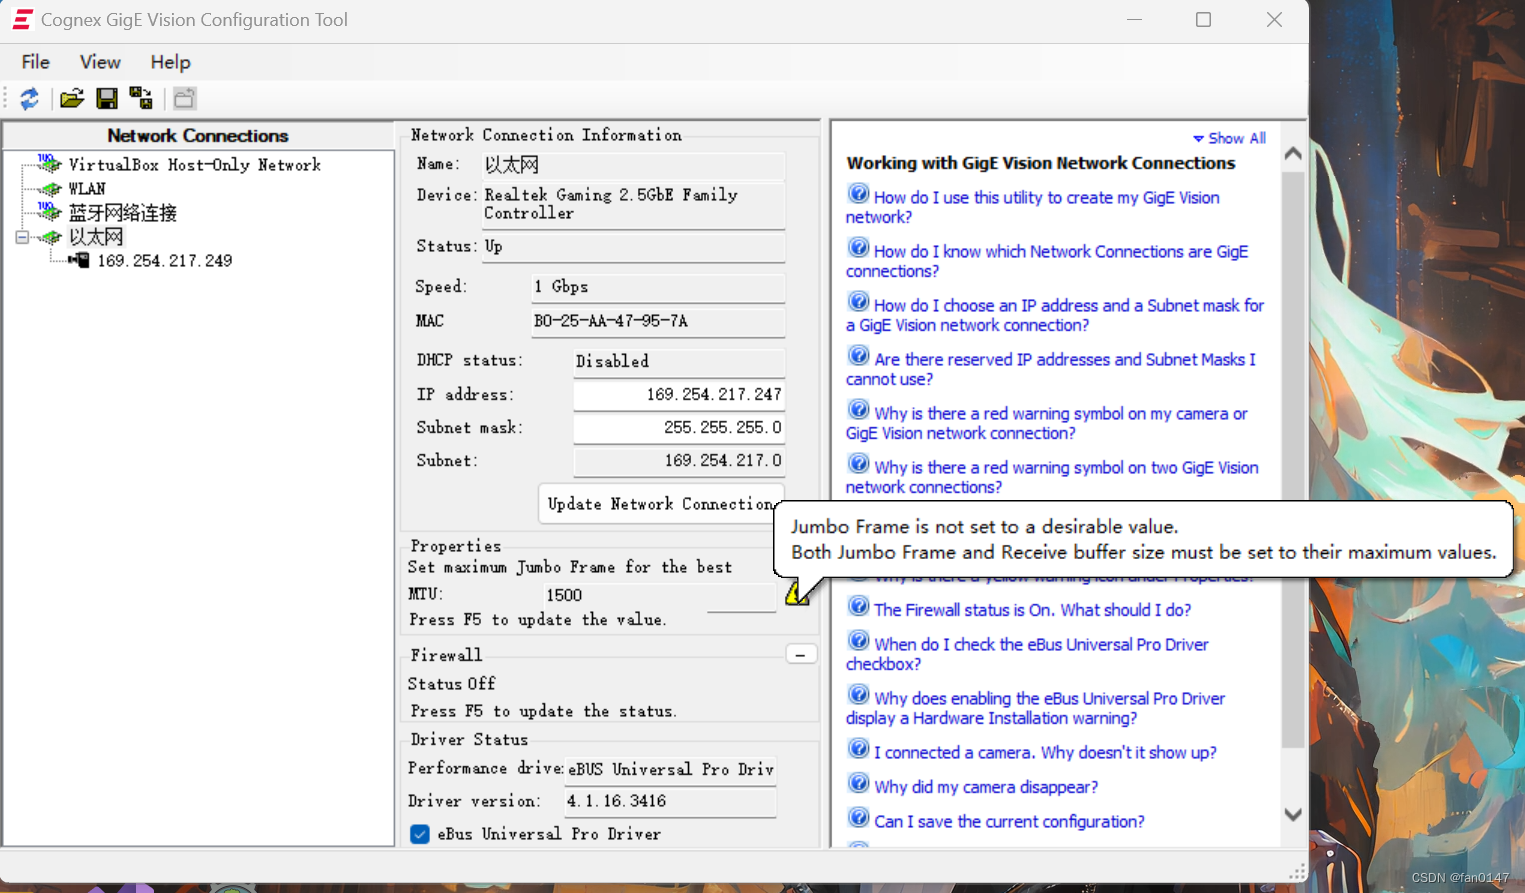
Task: Select VirtualBox Host-Only Network in tree
Action: [x=194, y=165]
